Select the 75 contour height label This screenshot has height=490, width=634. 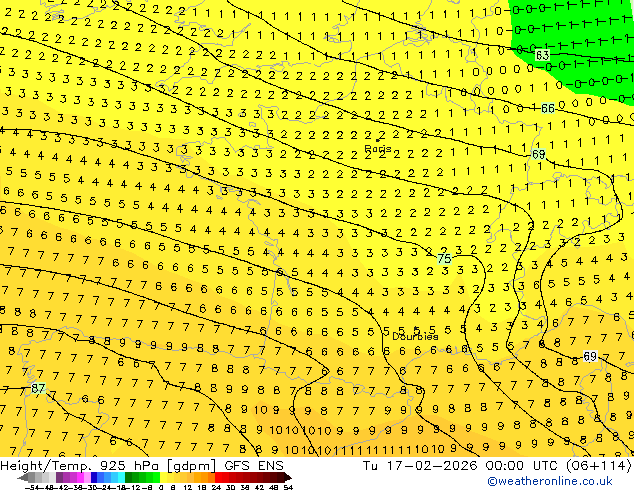pyautogui.click(x=444, y=258)
